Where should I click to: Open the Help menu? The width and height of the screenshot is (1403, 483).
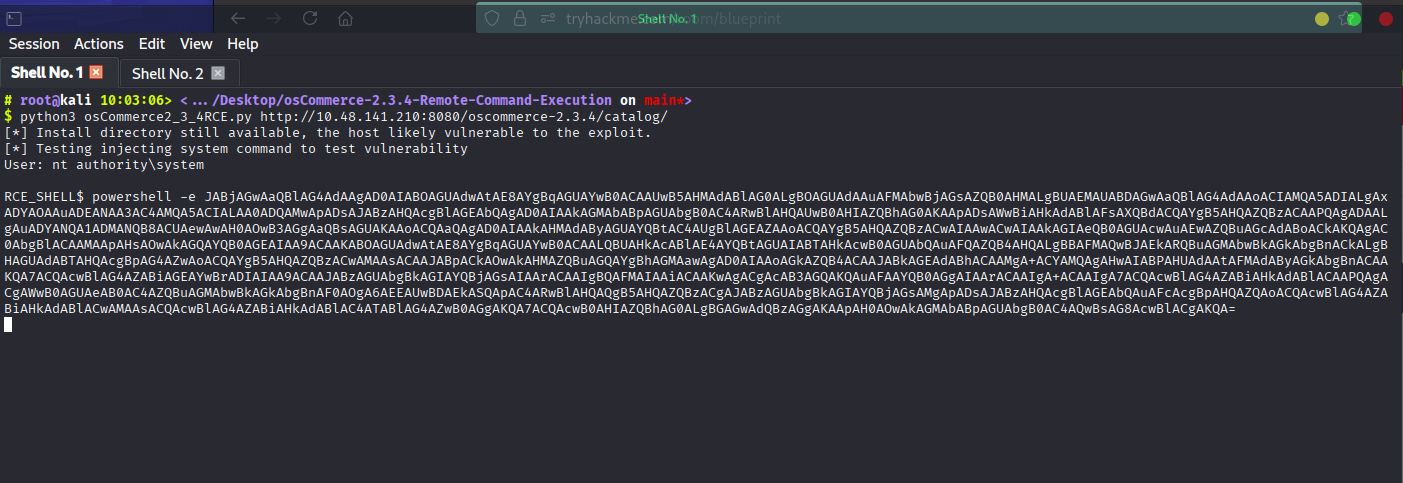tap(243, 44)
